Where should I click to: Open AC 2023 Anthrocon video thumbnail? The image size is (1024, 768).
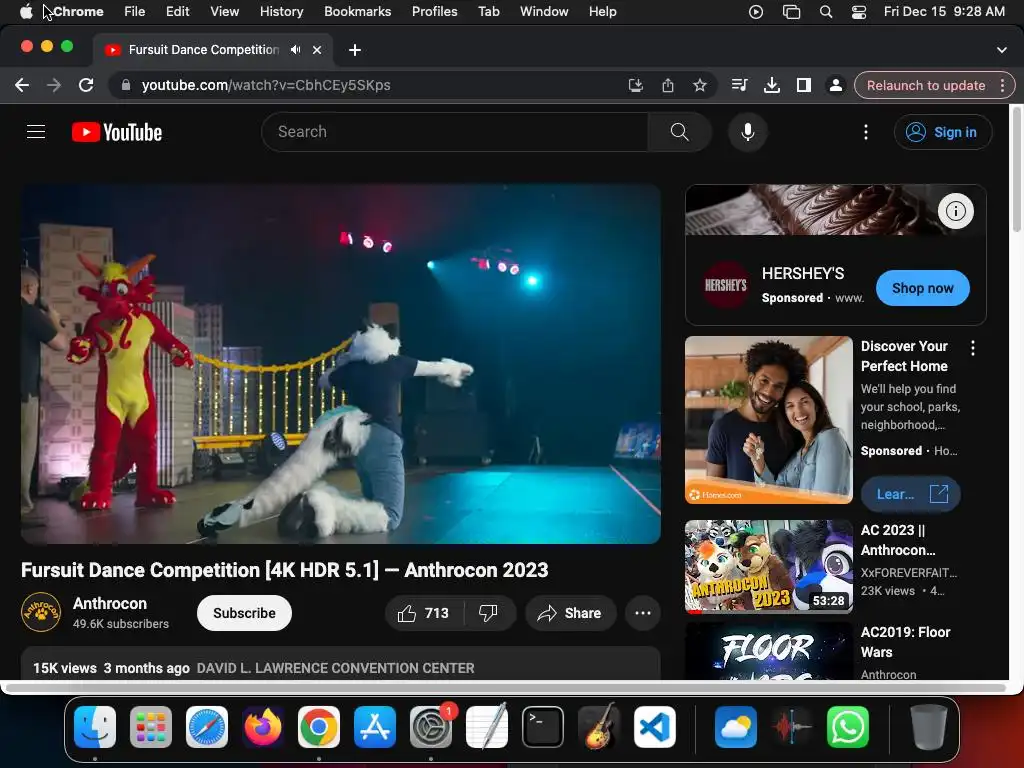pyautogui.click(x=768, y=566)
